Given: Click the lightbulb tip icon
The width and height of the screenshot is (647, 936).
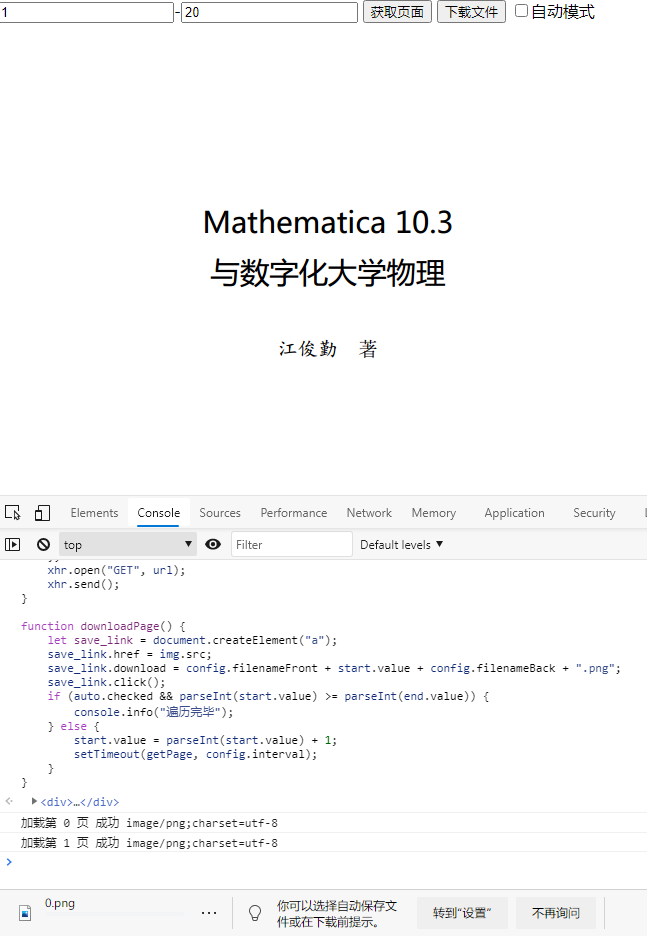Looking at the screenshot, I should tap(255, 913).
